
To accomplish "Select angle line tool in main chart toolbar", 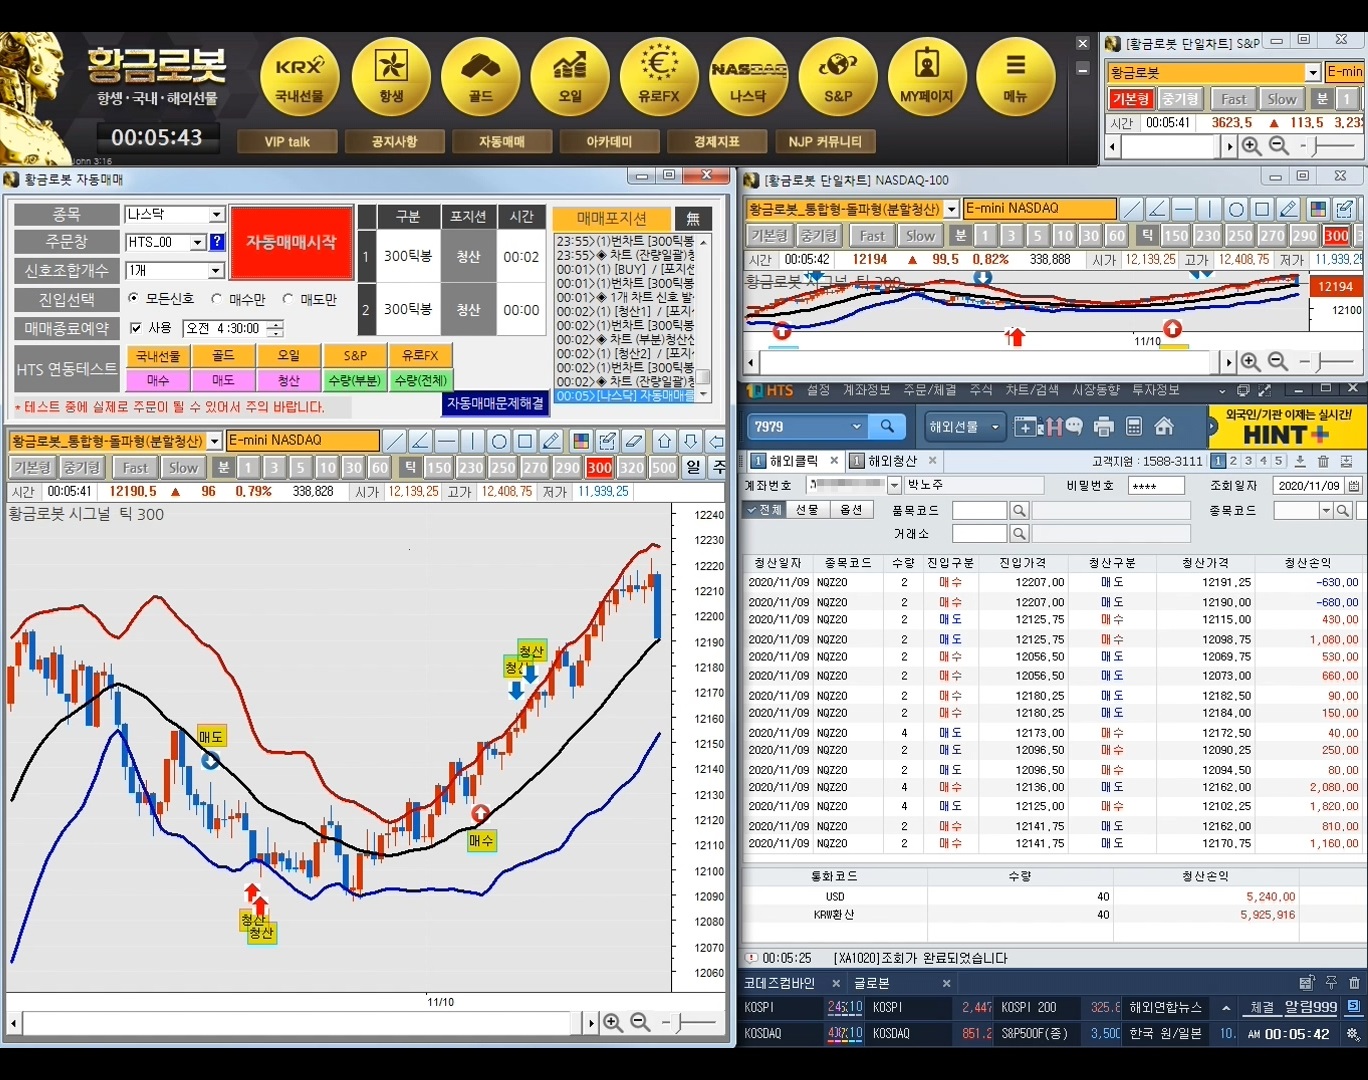I will [421, 441].
